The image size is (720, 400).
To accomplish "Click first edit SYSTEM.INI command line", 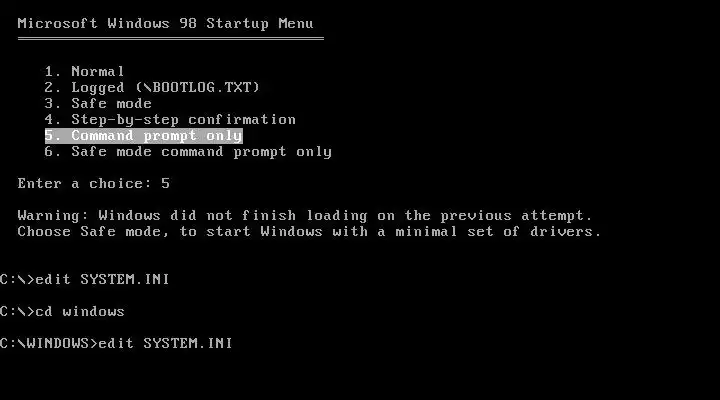I will 84,279.
